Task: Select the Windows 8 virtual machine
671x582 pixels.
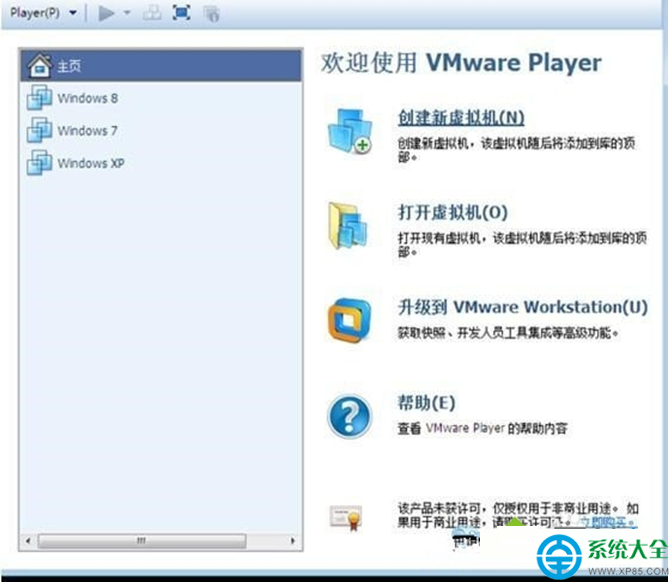Action: click(x=161, y=98)
